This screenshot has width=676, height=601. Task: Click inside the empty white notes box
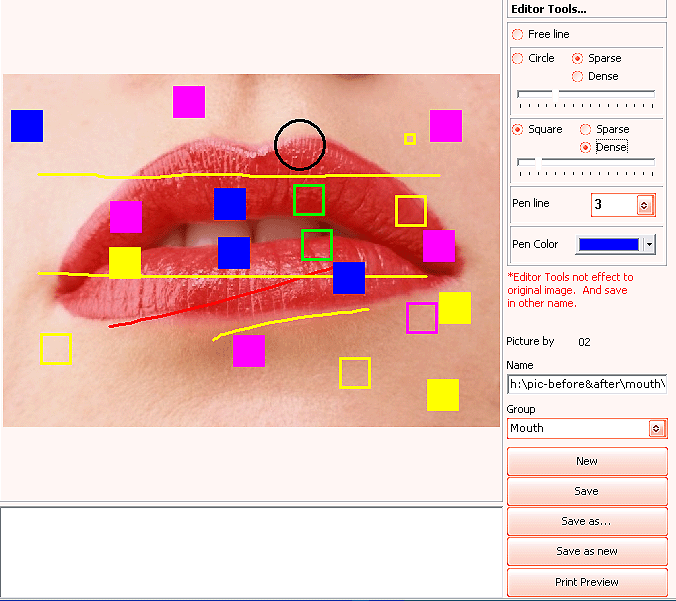tap(251, 553)
